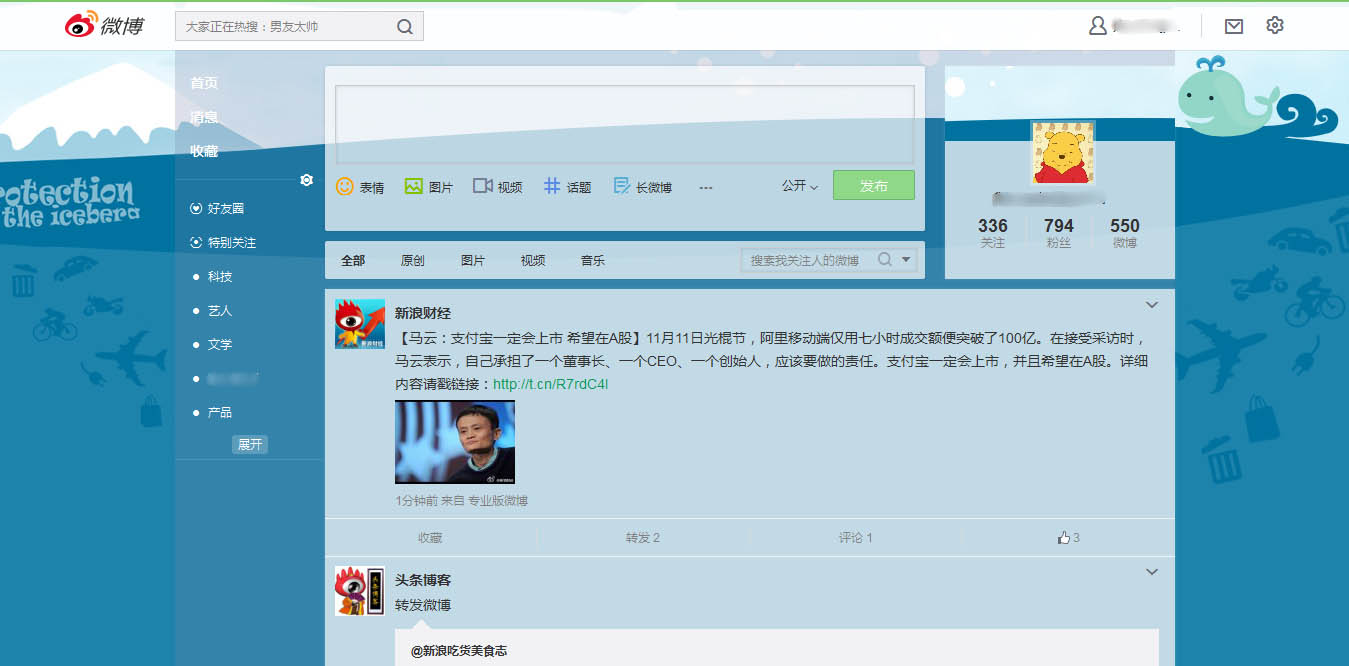Open Jack Ma photo thumbnail in post
The width and height of the screenshot is (1349, 666).
tap(455, 442)
